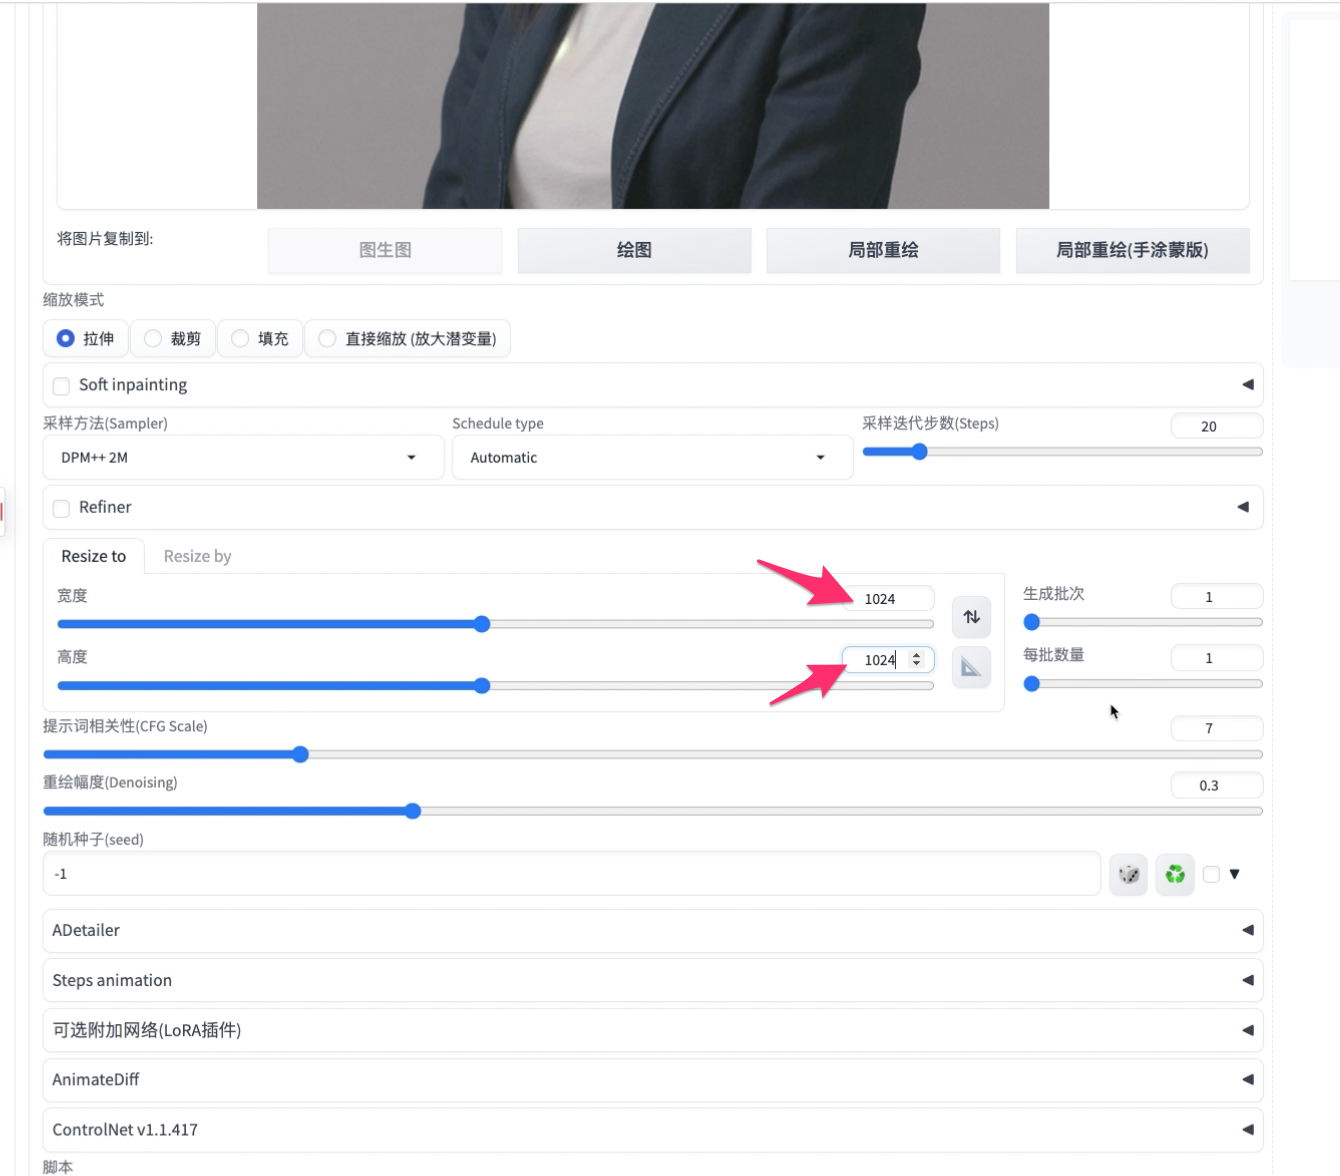Click the CFG Scale slider
This screenshot has height=1176, width=1340.
653,755
